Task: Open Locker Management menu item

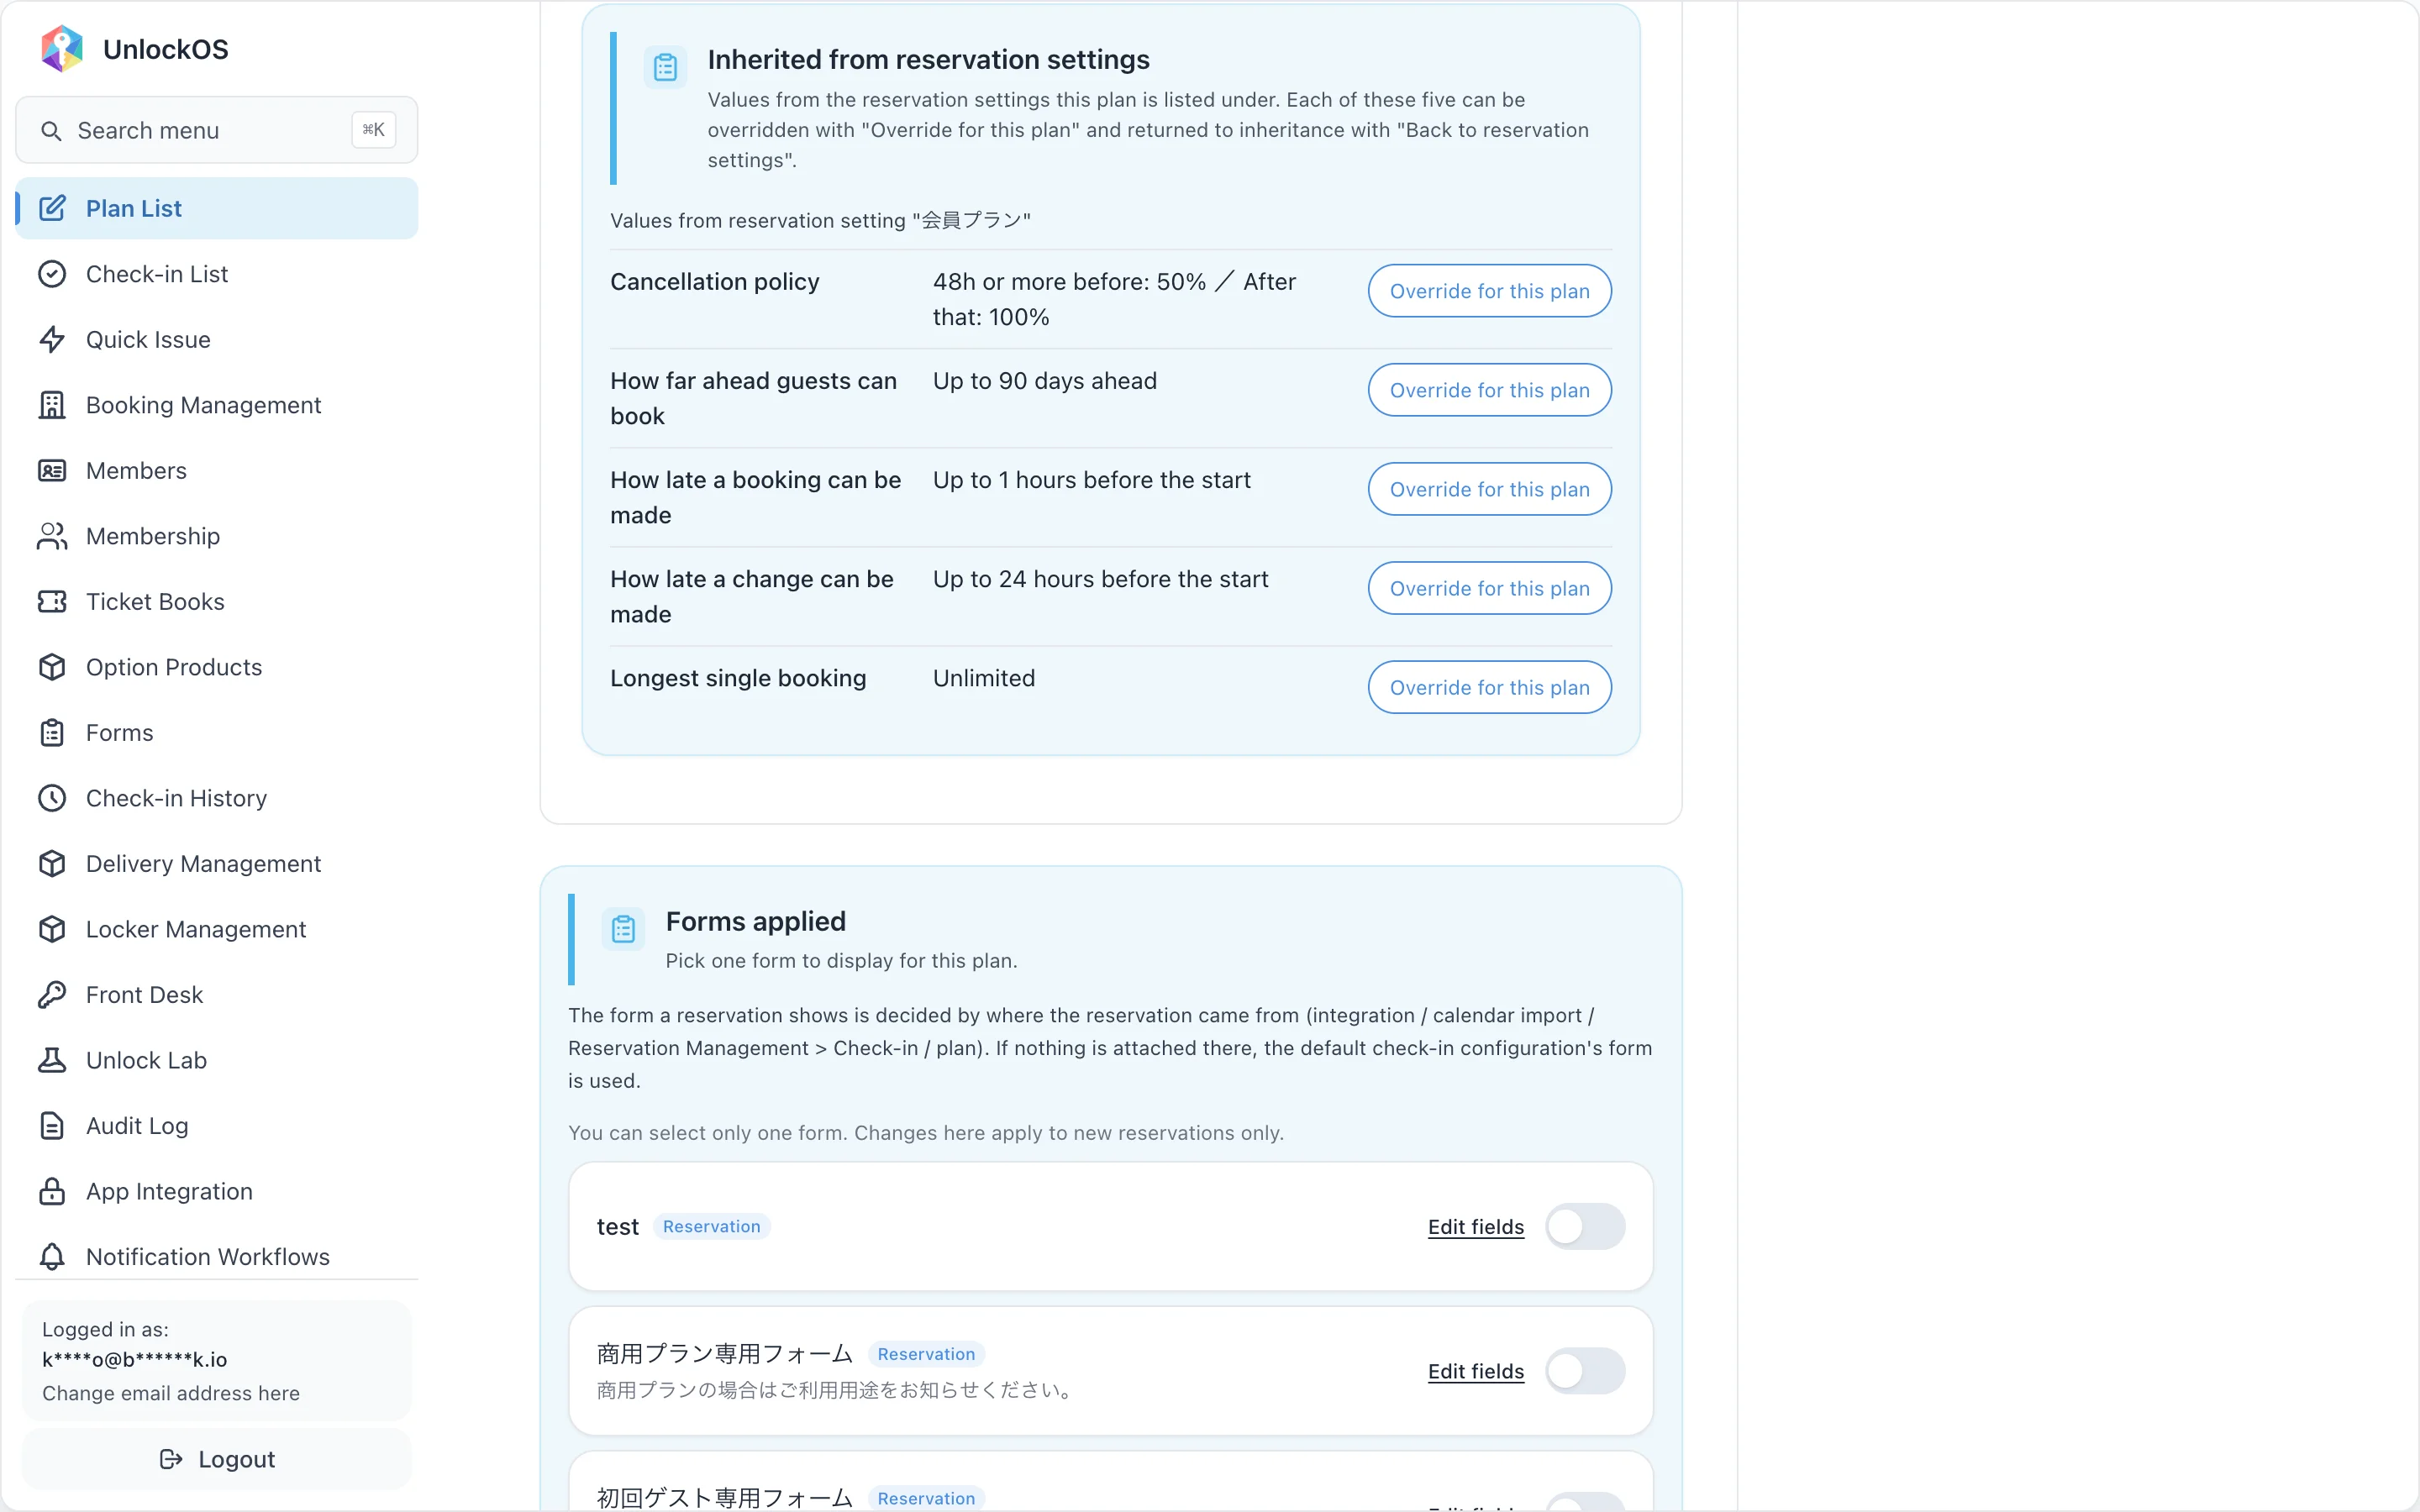Action: point(217,929)
